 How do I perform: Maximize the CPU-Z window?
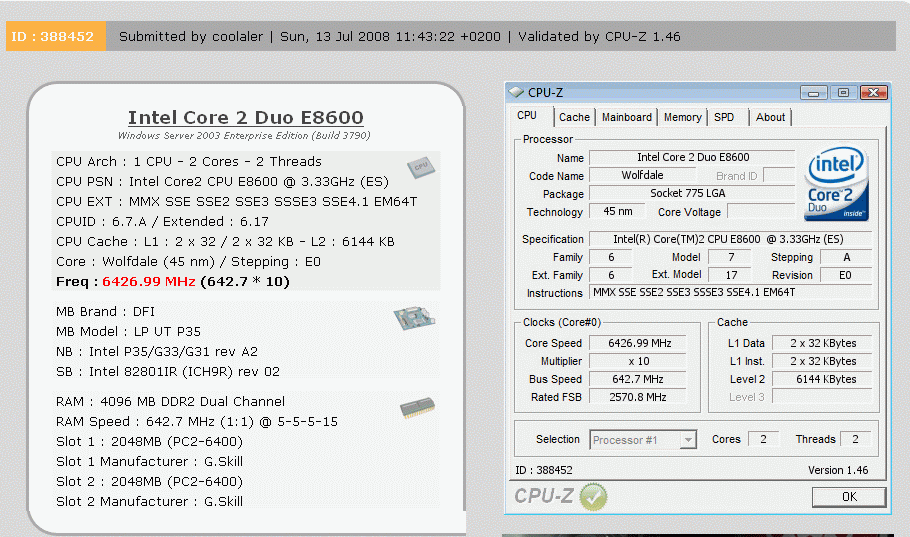pyautogui.click(x=842, y=93)
